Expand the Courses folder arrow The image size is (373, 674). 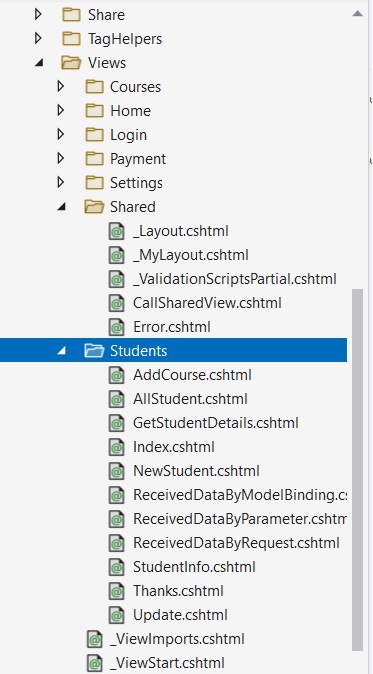(x=61, y=87)
